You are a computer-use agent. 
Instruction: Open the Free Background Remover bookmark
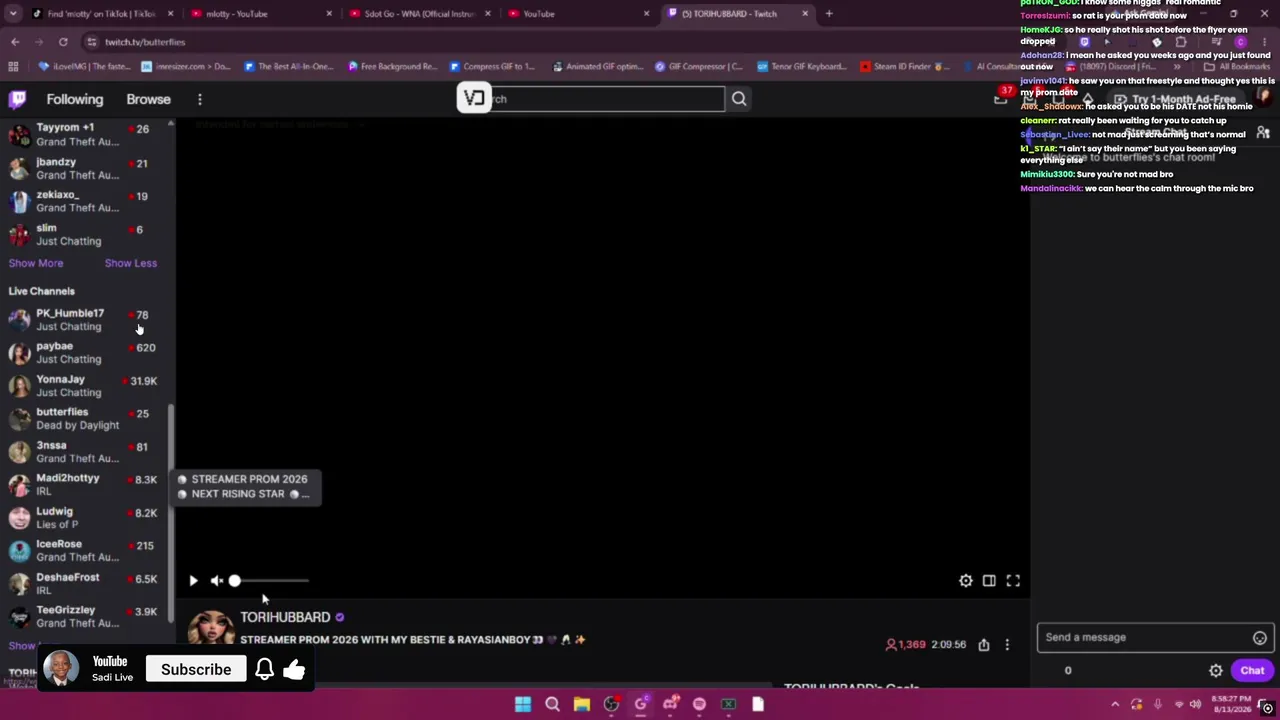(392, 67)
